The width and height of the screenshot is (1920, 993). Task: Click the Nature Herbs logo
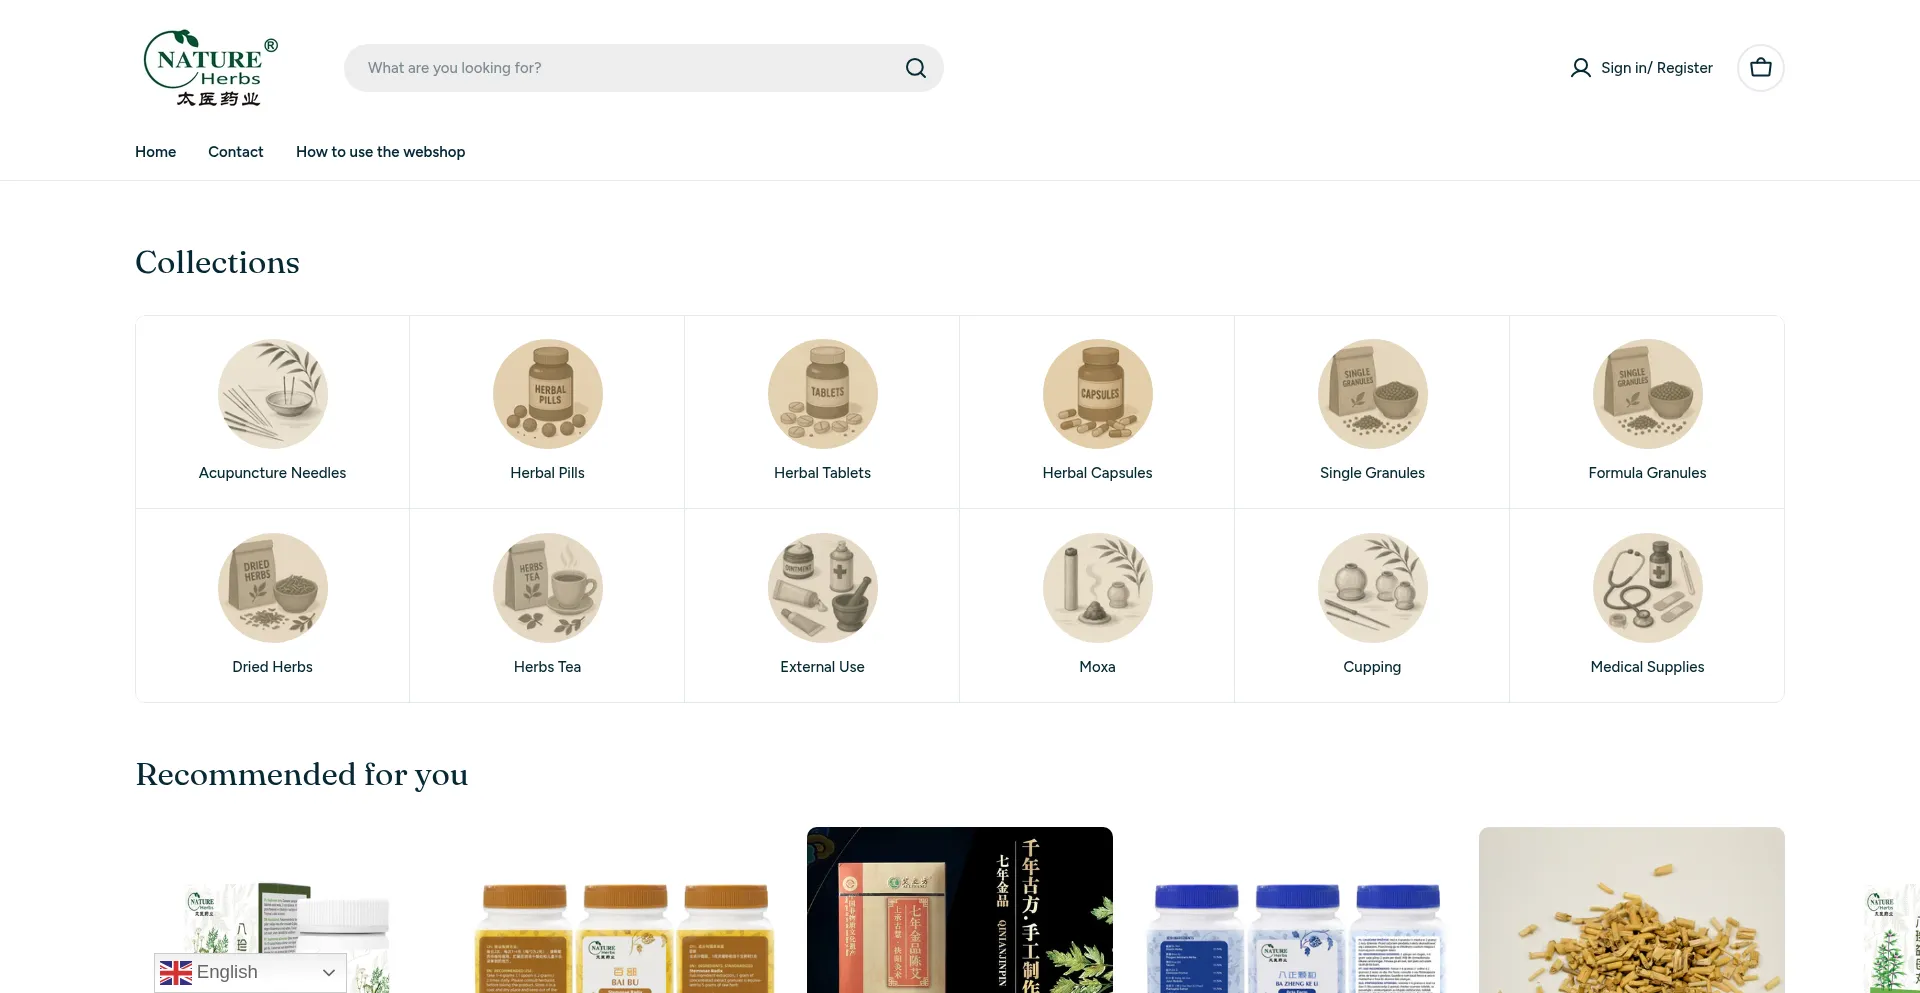point(211,68)
